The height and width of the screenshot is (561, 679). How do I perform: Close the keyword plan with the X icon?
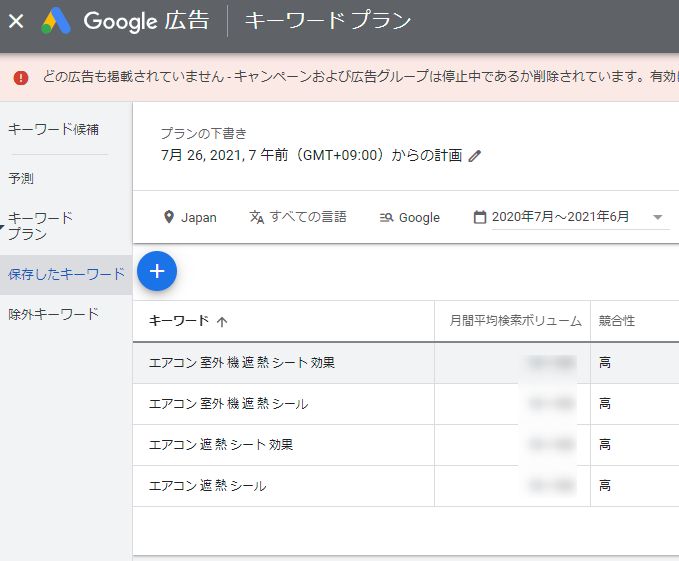[x=16, y=21]
